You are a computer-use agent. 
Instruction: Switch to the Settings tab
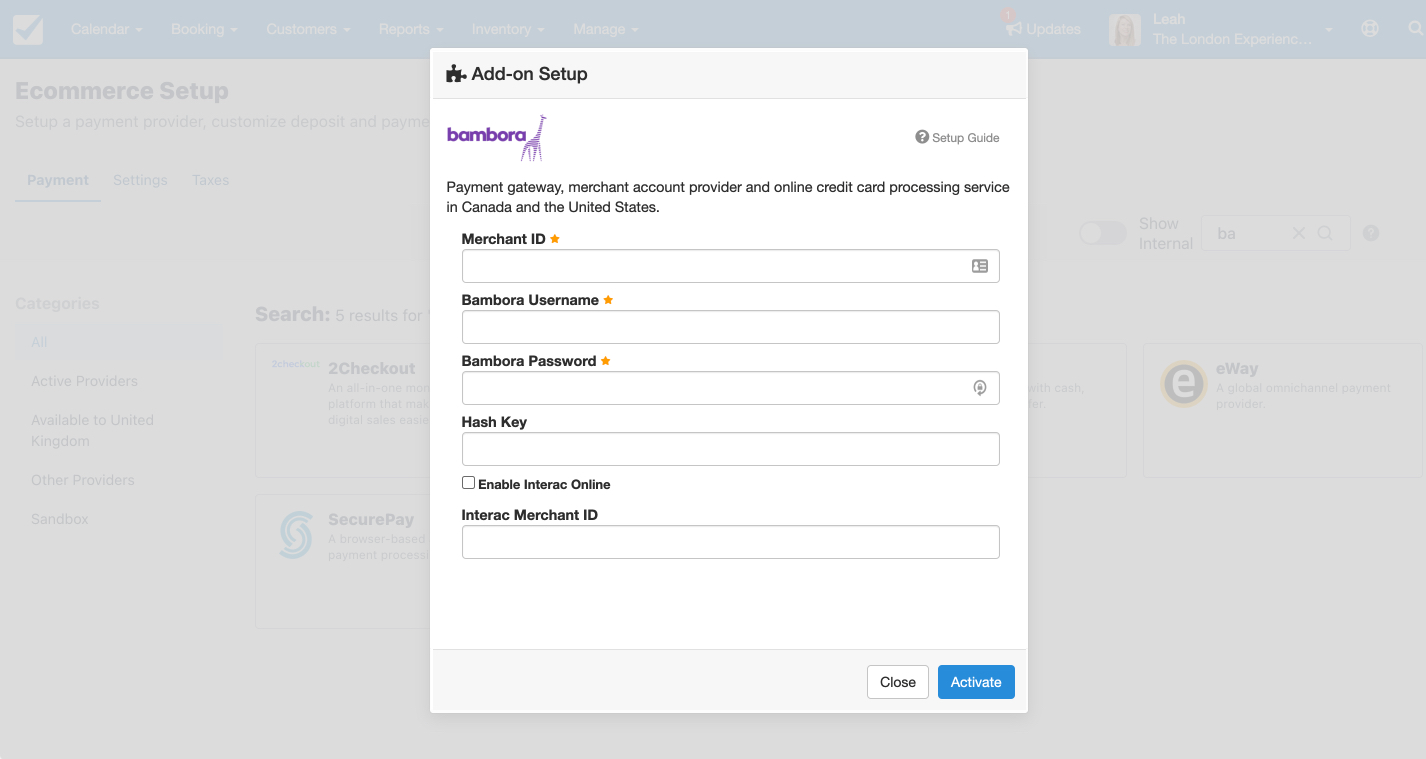pyautogui.click(x=140, y=180)
